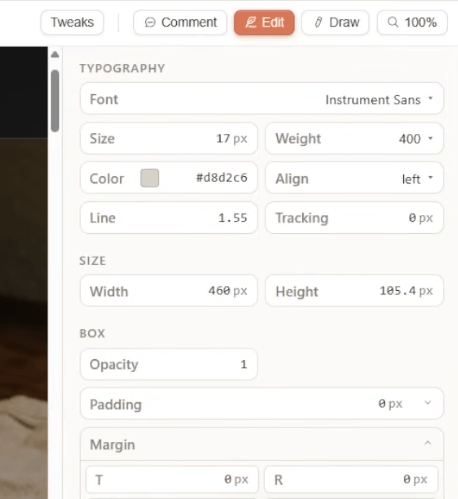Click the Line height field
Viewport: 458px width, 499px height.
tap(169, 218)
